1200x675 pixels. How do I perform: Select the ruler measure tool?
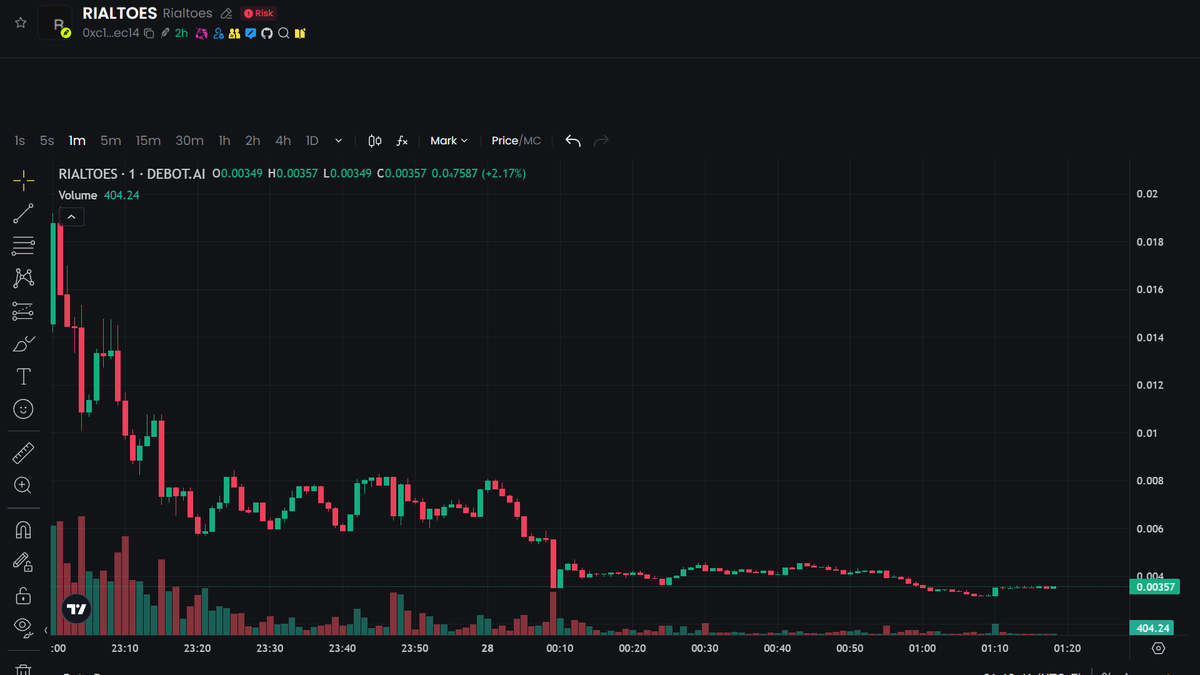[x=23, y=453]
